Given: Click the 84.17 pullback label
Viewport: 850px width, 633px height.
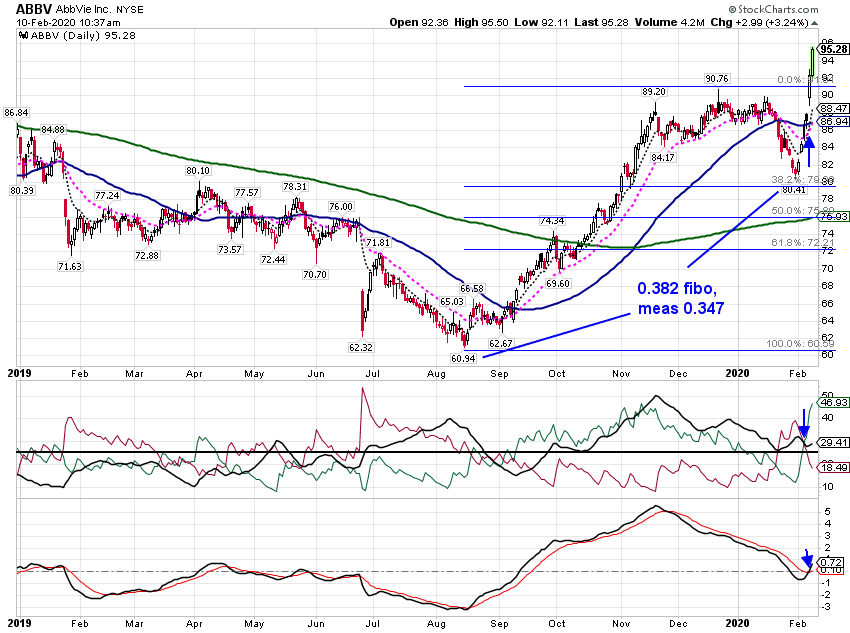Looking at the screenshot, I should 663,158.
